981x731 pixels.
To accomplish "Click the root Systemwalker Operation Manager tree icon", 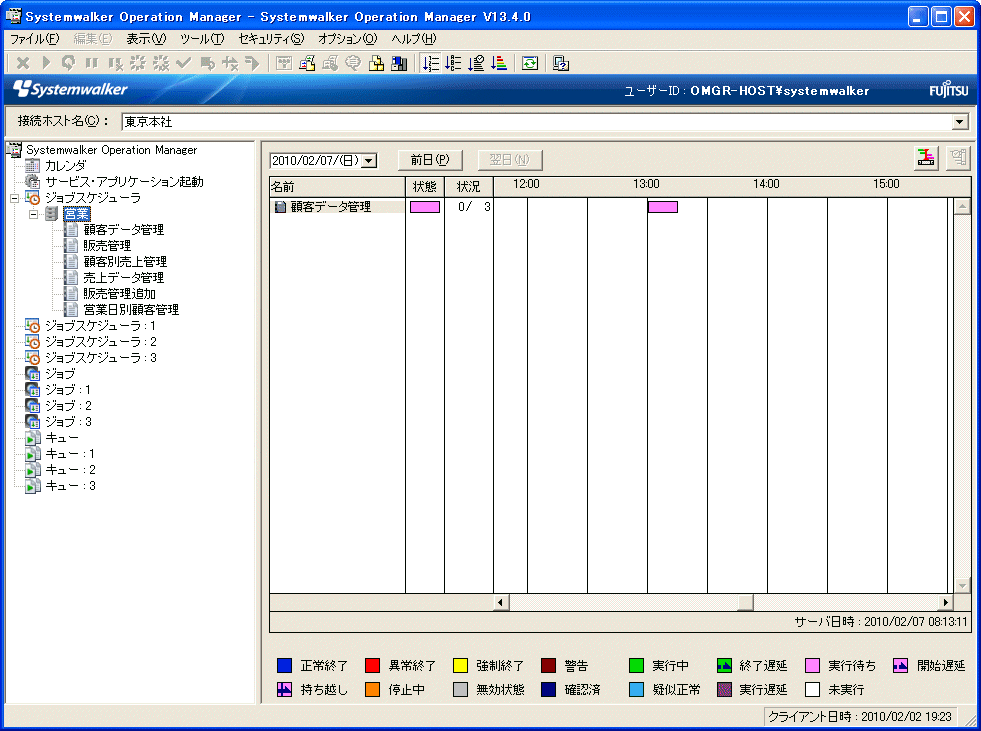I will [x=14, y=150].
